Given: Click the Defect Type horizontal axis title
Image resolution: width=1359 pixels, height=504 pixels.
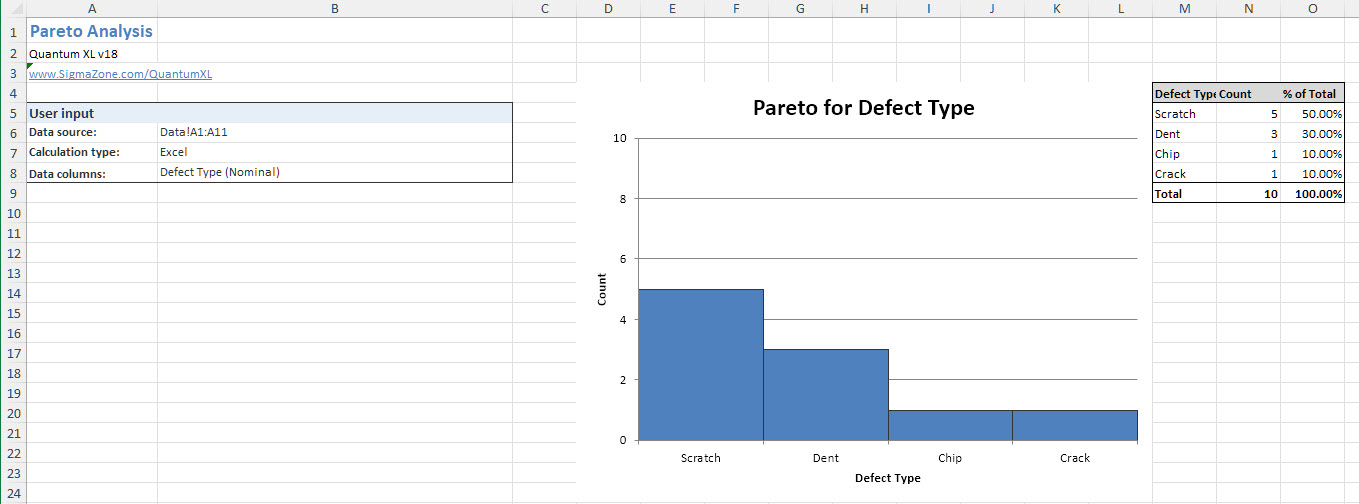Looking at the screenshot, I should (887, 478).
